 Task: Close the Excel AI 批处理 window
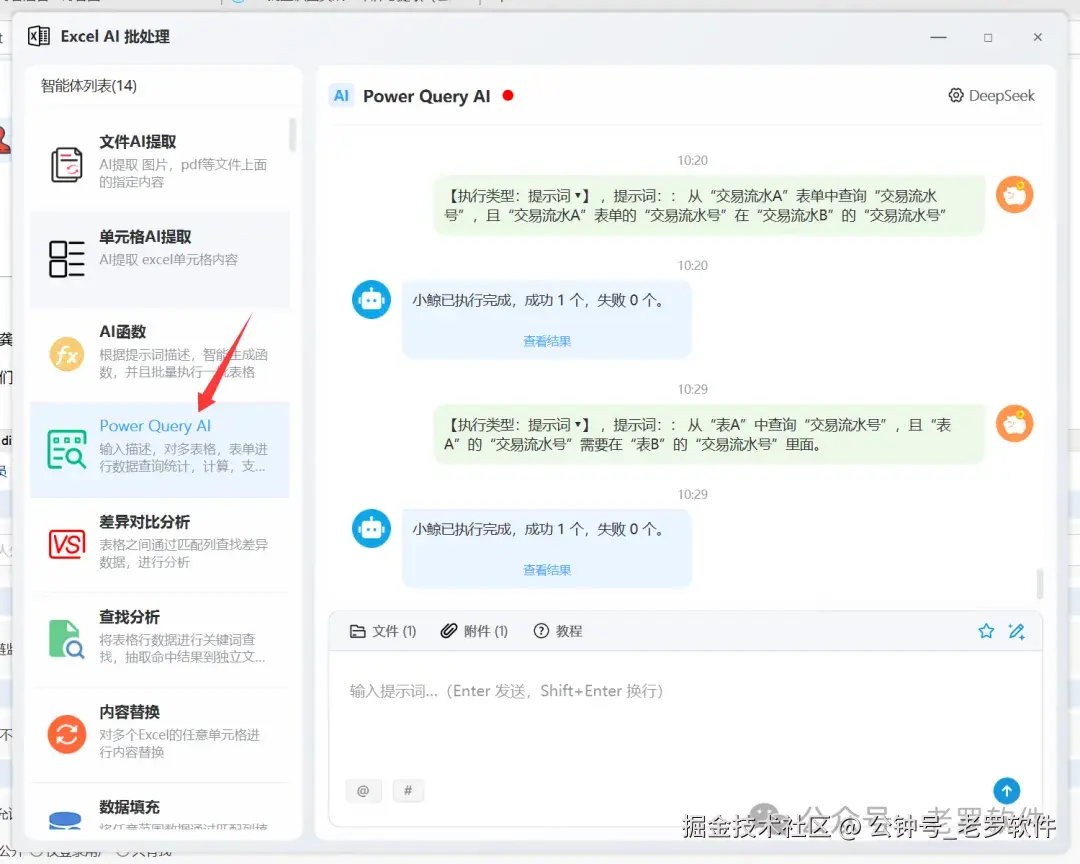1037,37
